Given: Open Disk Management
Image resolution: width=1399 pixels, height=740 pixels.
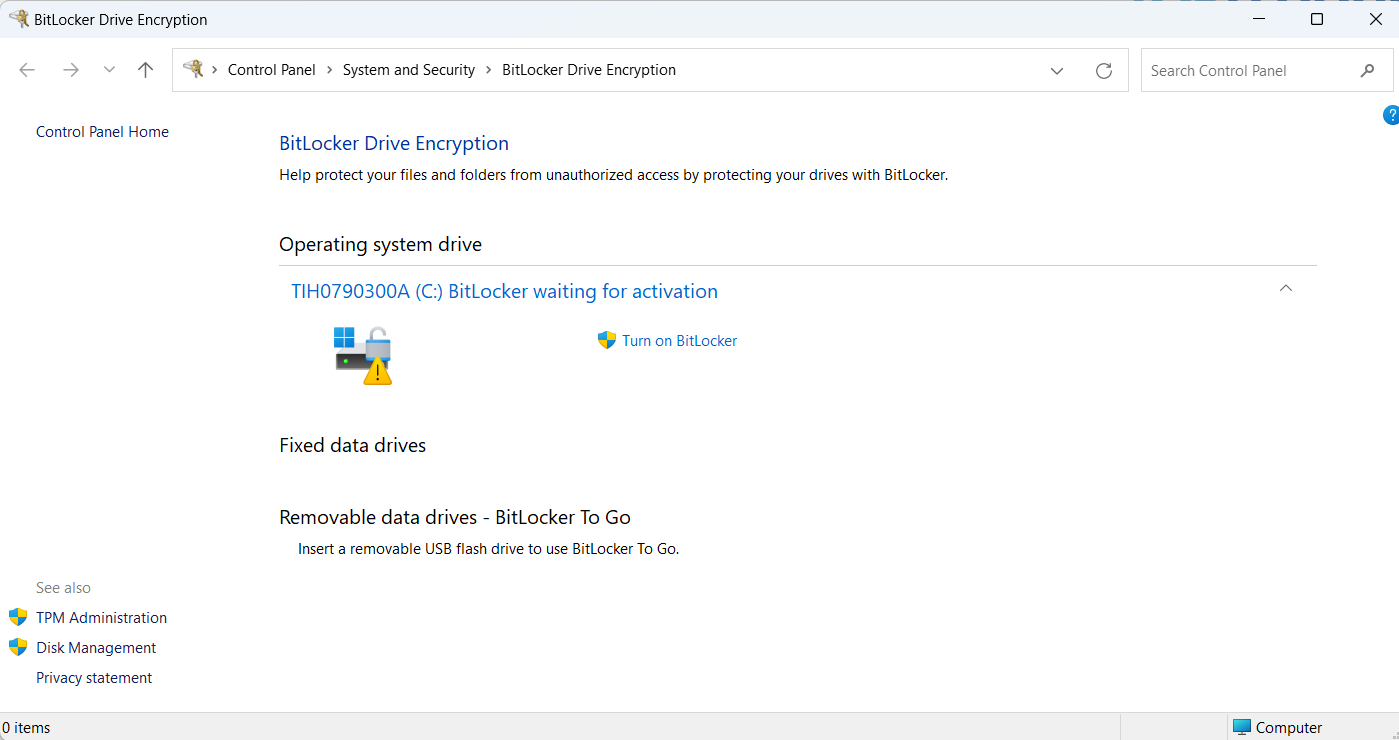Looking at the screenshot, I should coord(96,648).
